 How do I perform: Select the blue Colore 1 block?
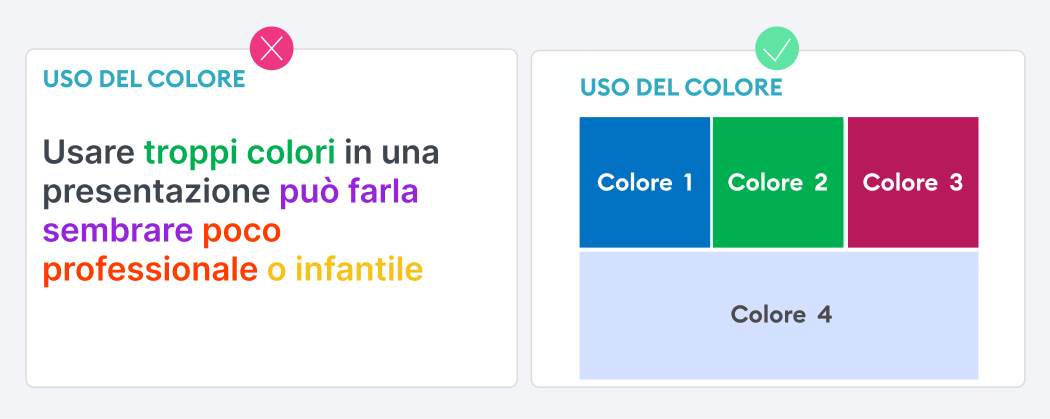(645, 182)
